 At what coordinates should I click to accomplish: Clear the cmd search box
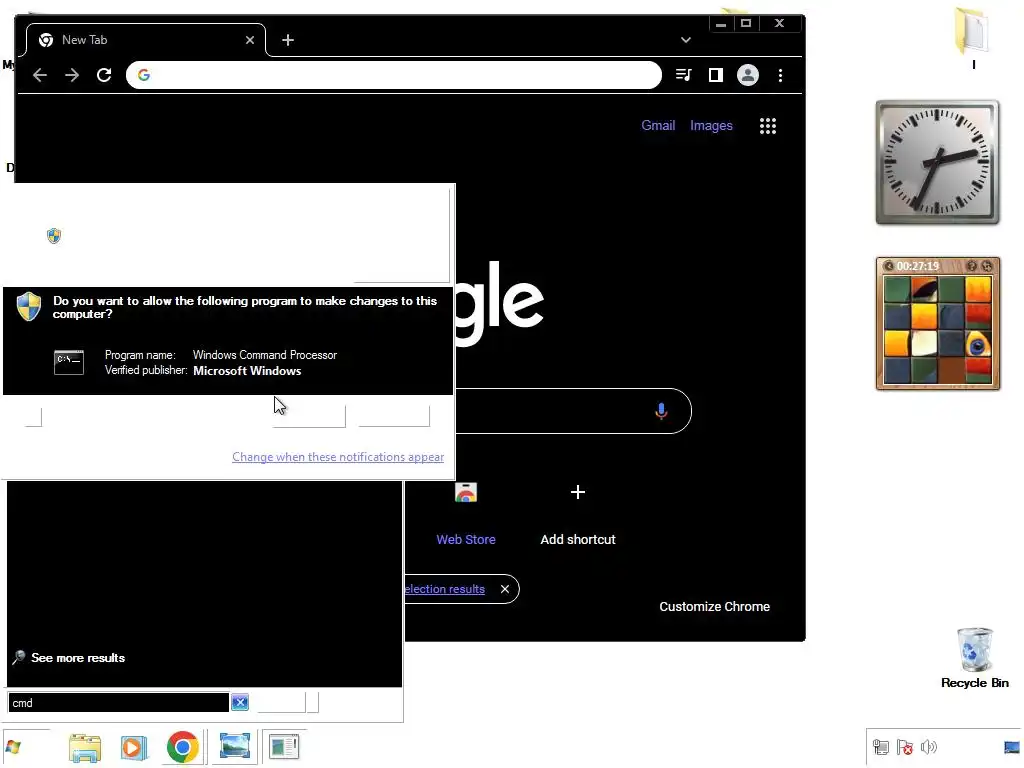240,703
